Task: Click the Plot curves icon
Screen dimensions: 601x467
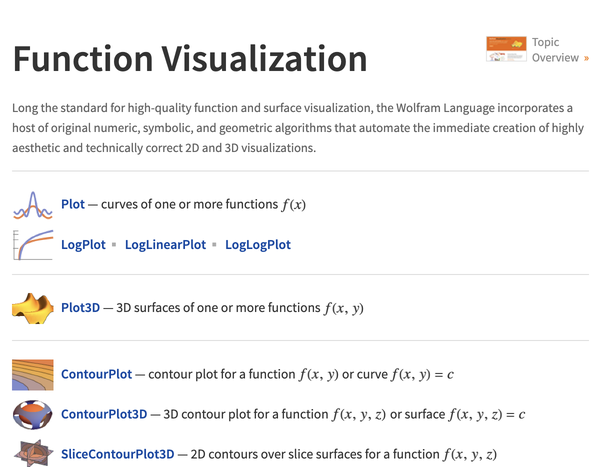Action: tap(32, 205)
